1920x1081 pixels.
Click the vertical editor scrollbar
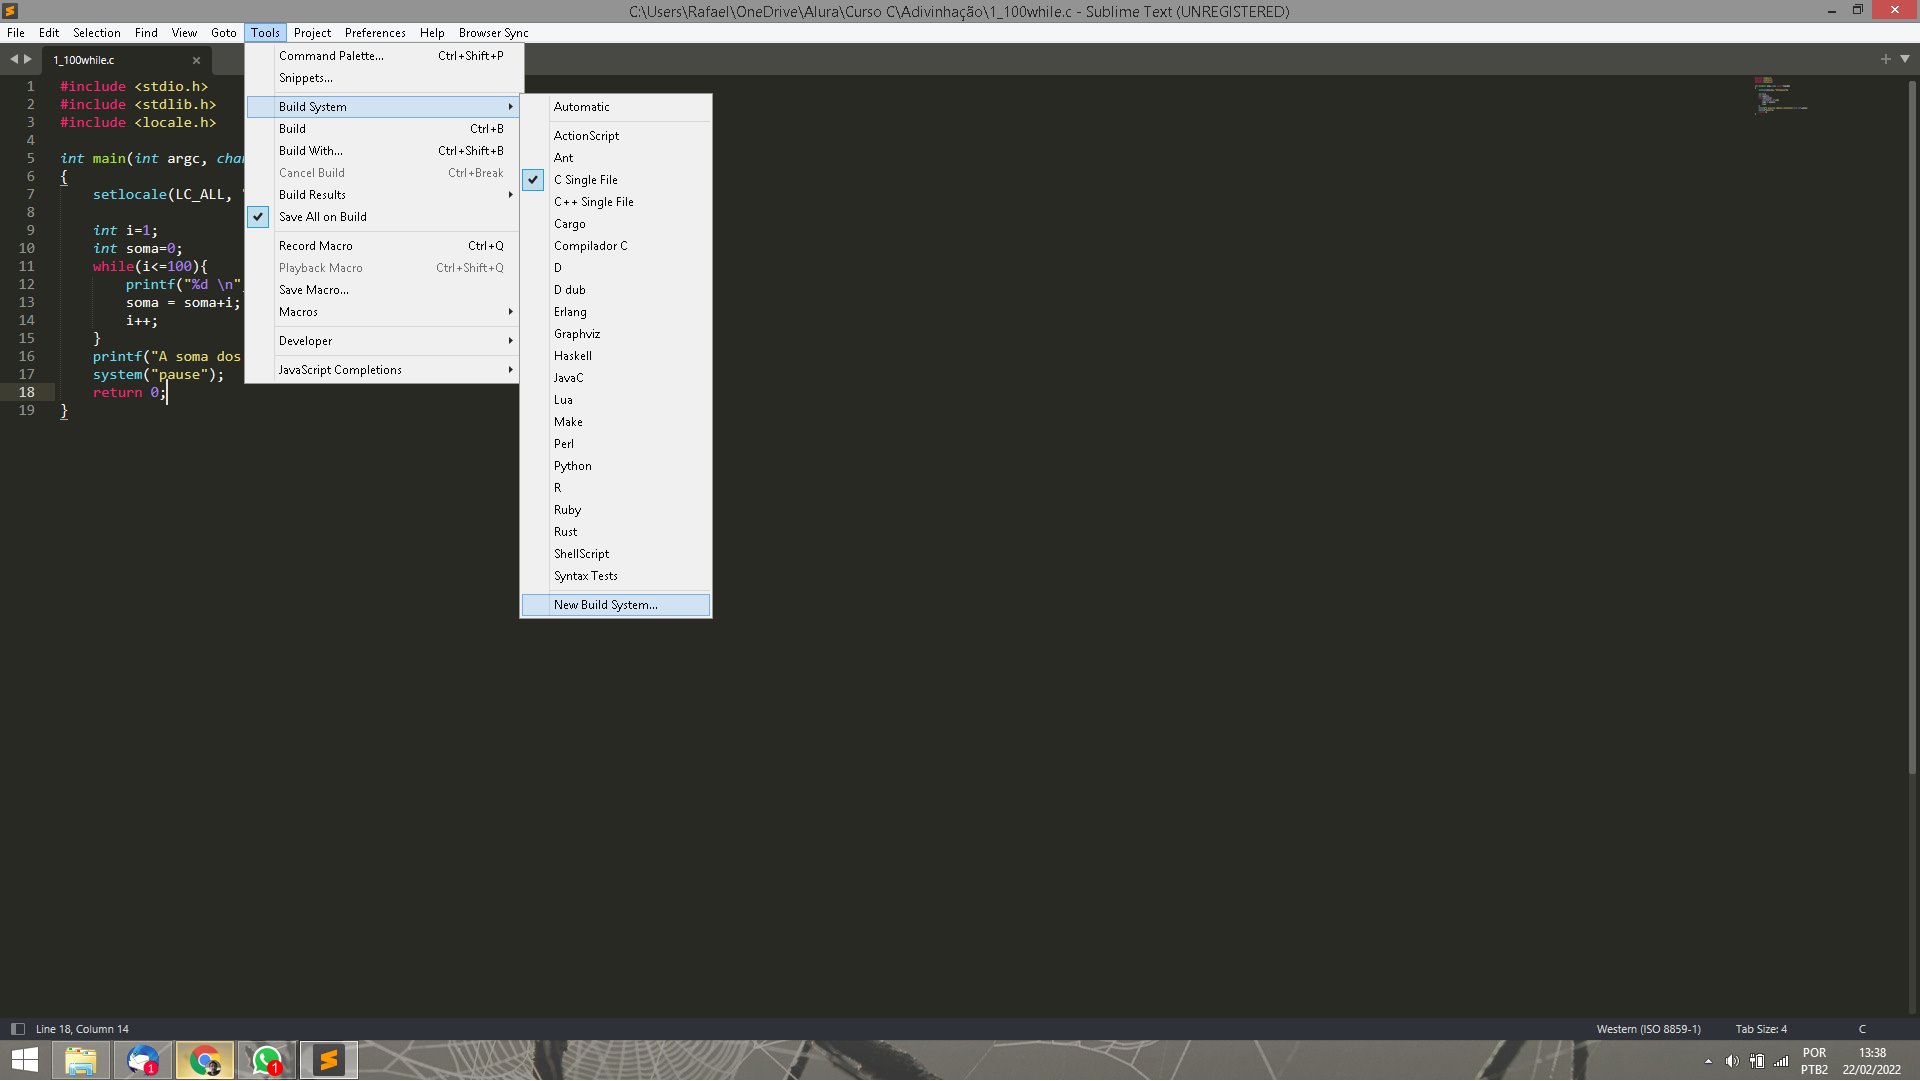(1912, 427)
